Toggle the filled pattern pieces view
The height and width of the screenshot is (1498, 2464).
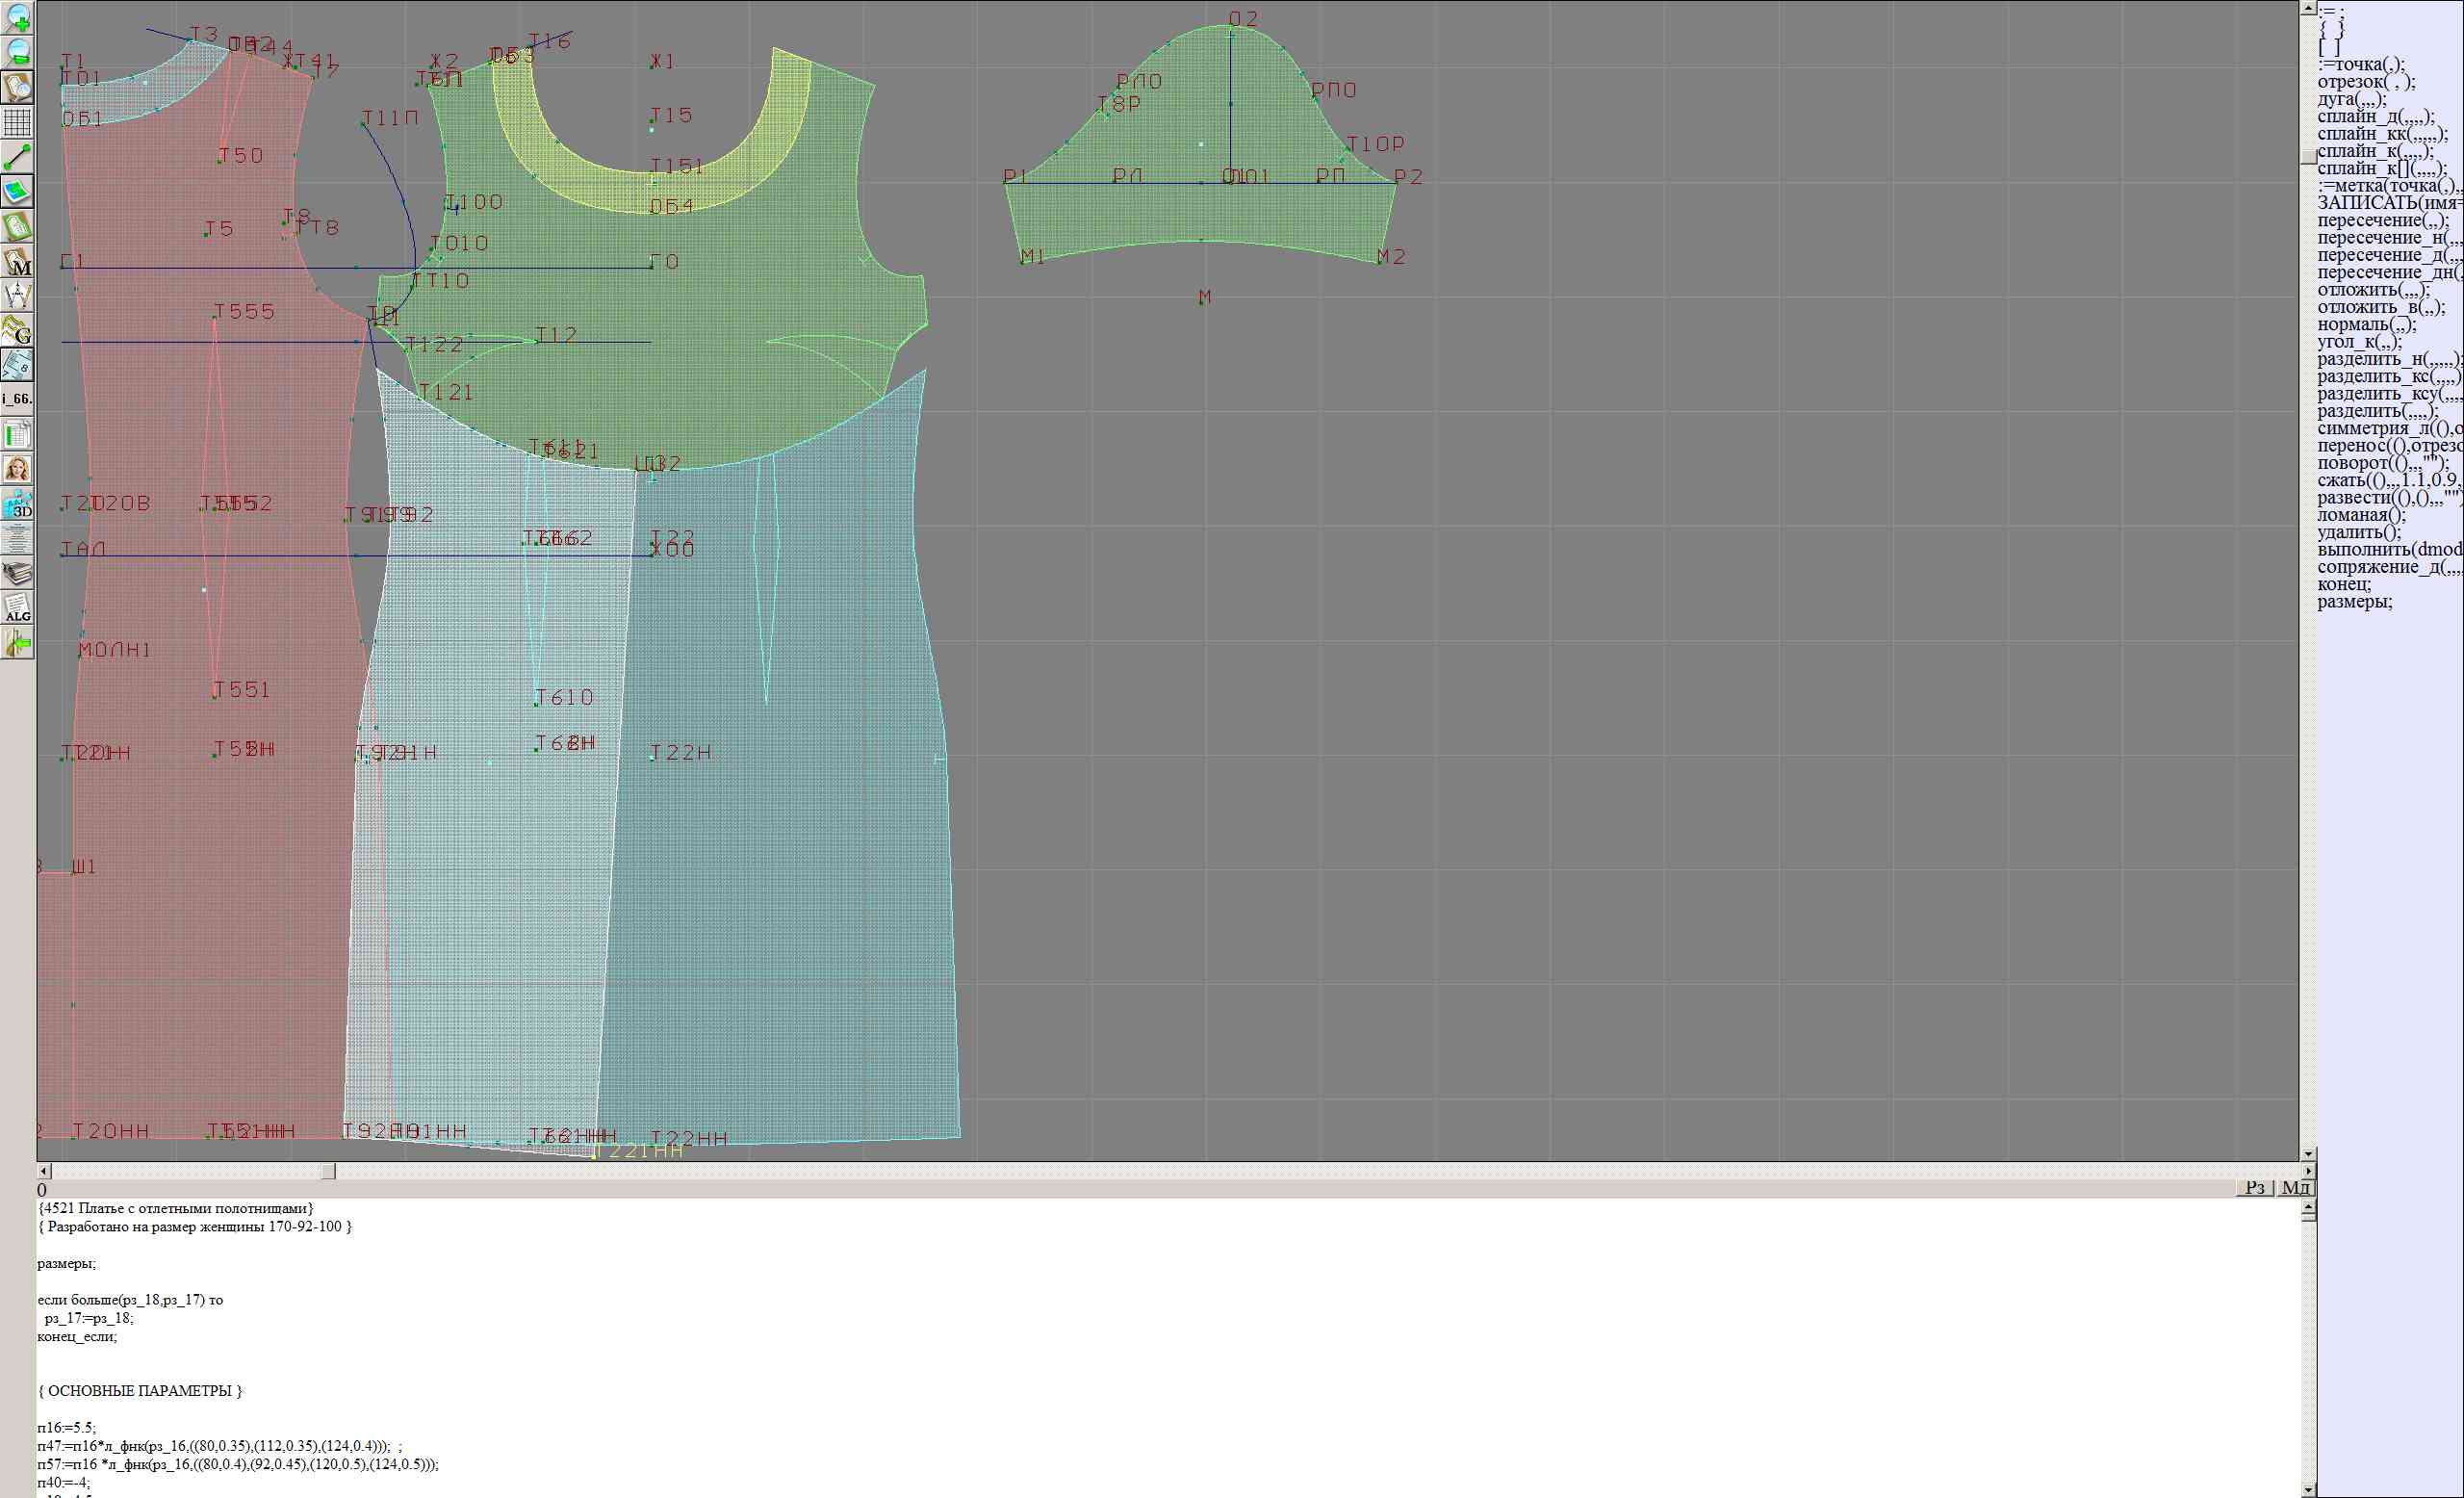pos(17,191)
